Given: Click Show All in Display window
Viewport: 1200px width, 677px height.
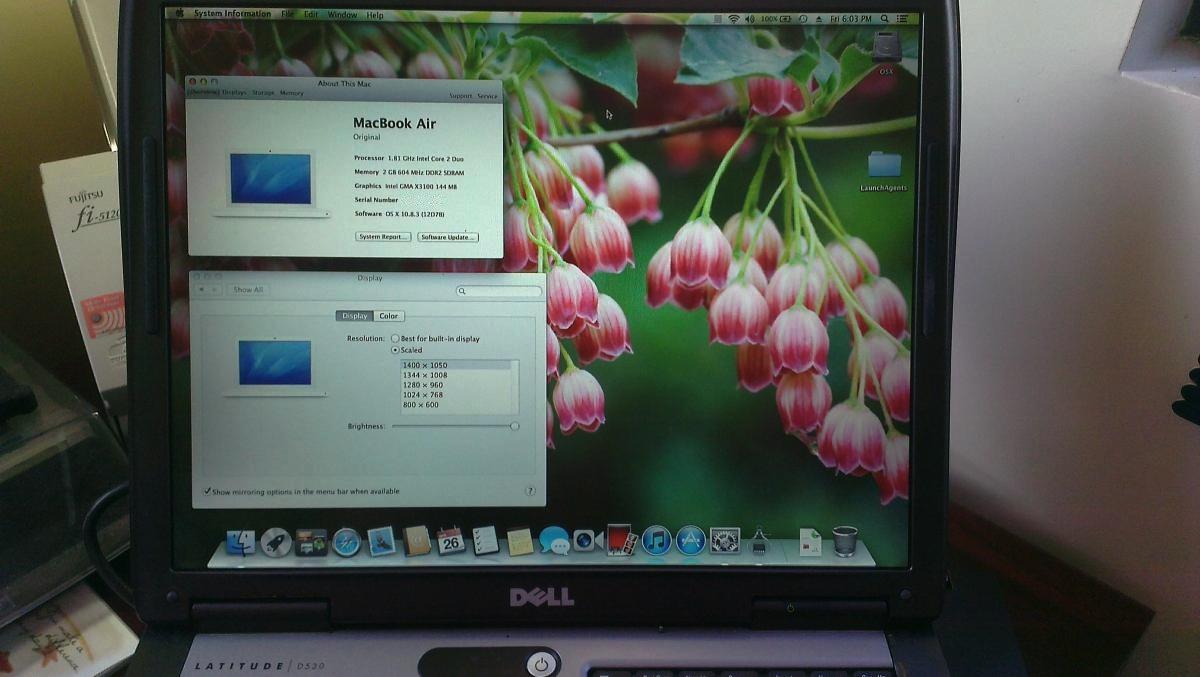Looking at the screenshot, I should point(248,289).
